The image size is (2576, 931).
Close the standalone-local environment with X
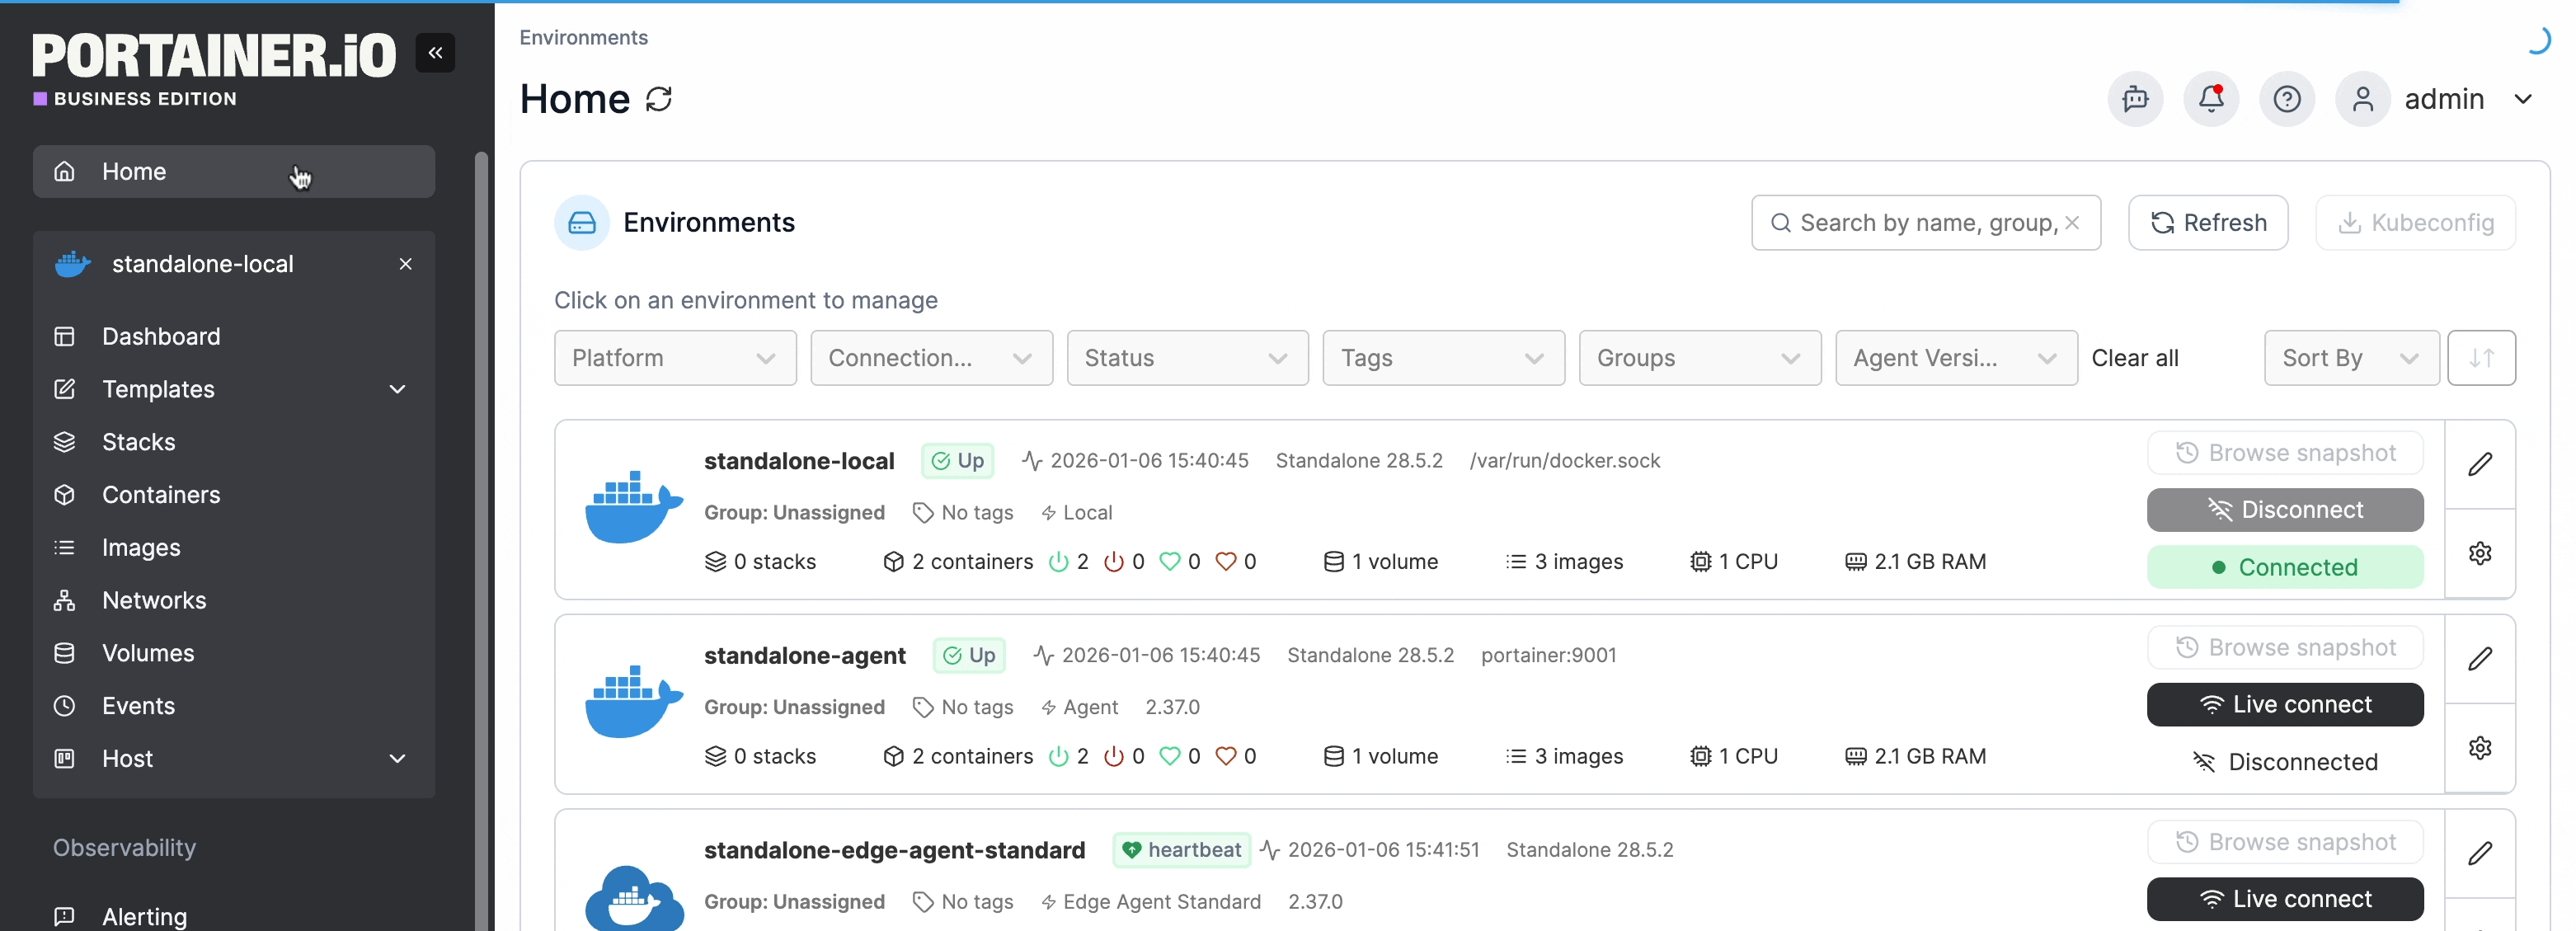click(x=405, y=264)
